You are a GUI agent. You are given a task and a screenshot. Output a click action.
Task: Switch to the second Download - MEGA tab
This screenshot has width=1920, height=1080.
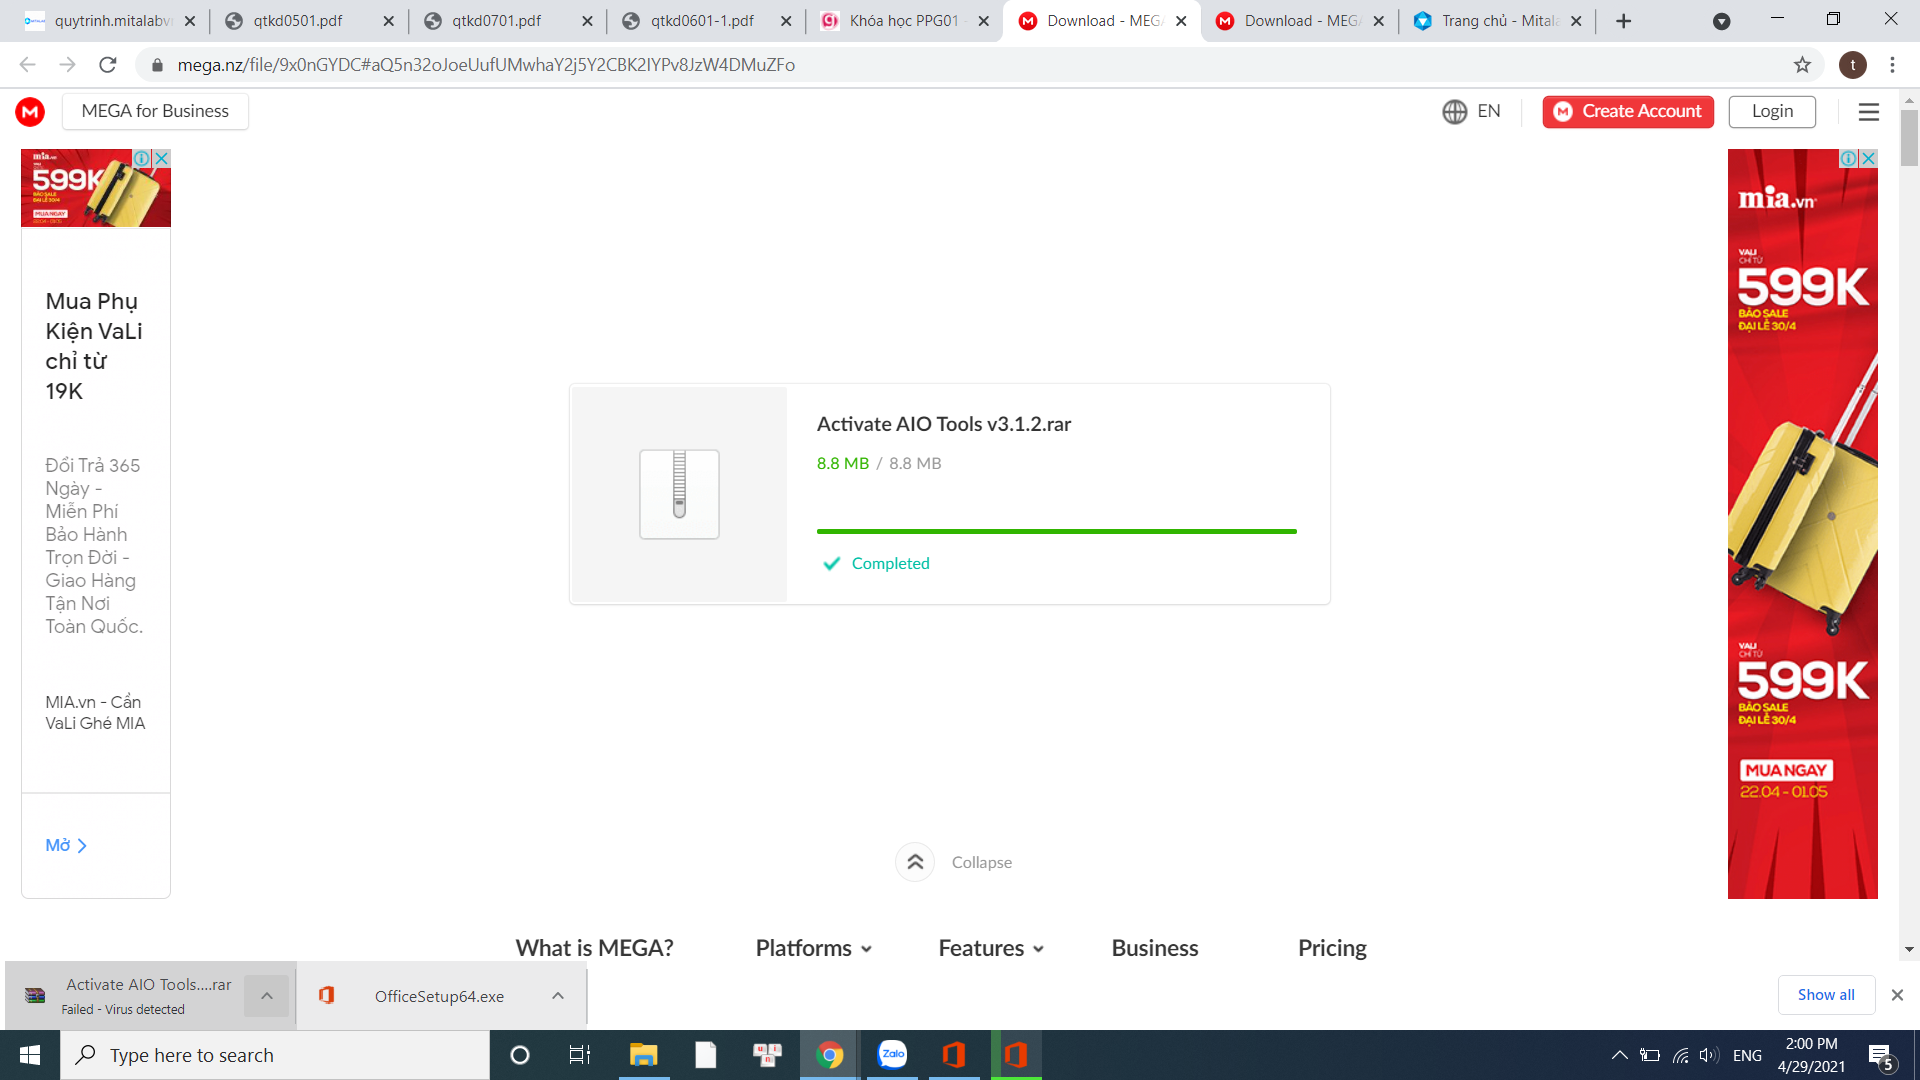point(1300,20)
